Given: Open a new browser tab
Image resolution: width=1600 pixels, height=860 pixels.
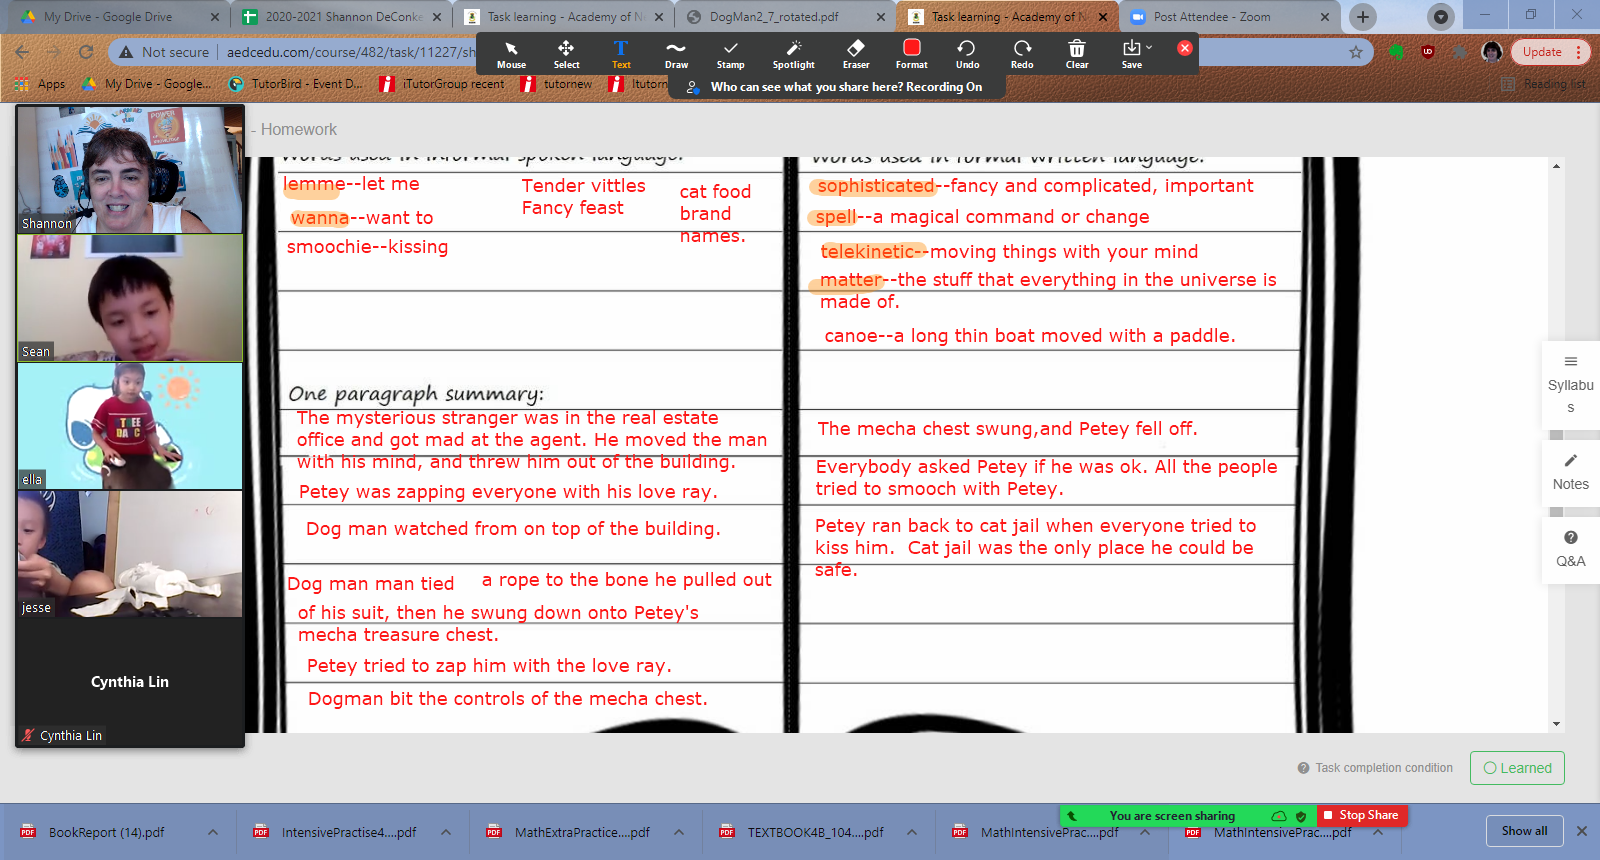Looking at the screenshot, I should click(x=1362, y=17).
